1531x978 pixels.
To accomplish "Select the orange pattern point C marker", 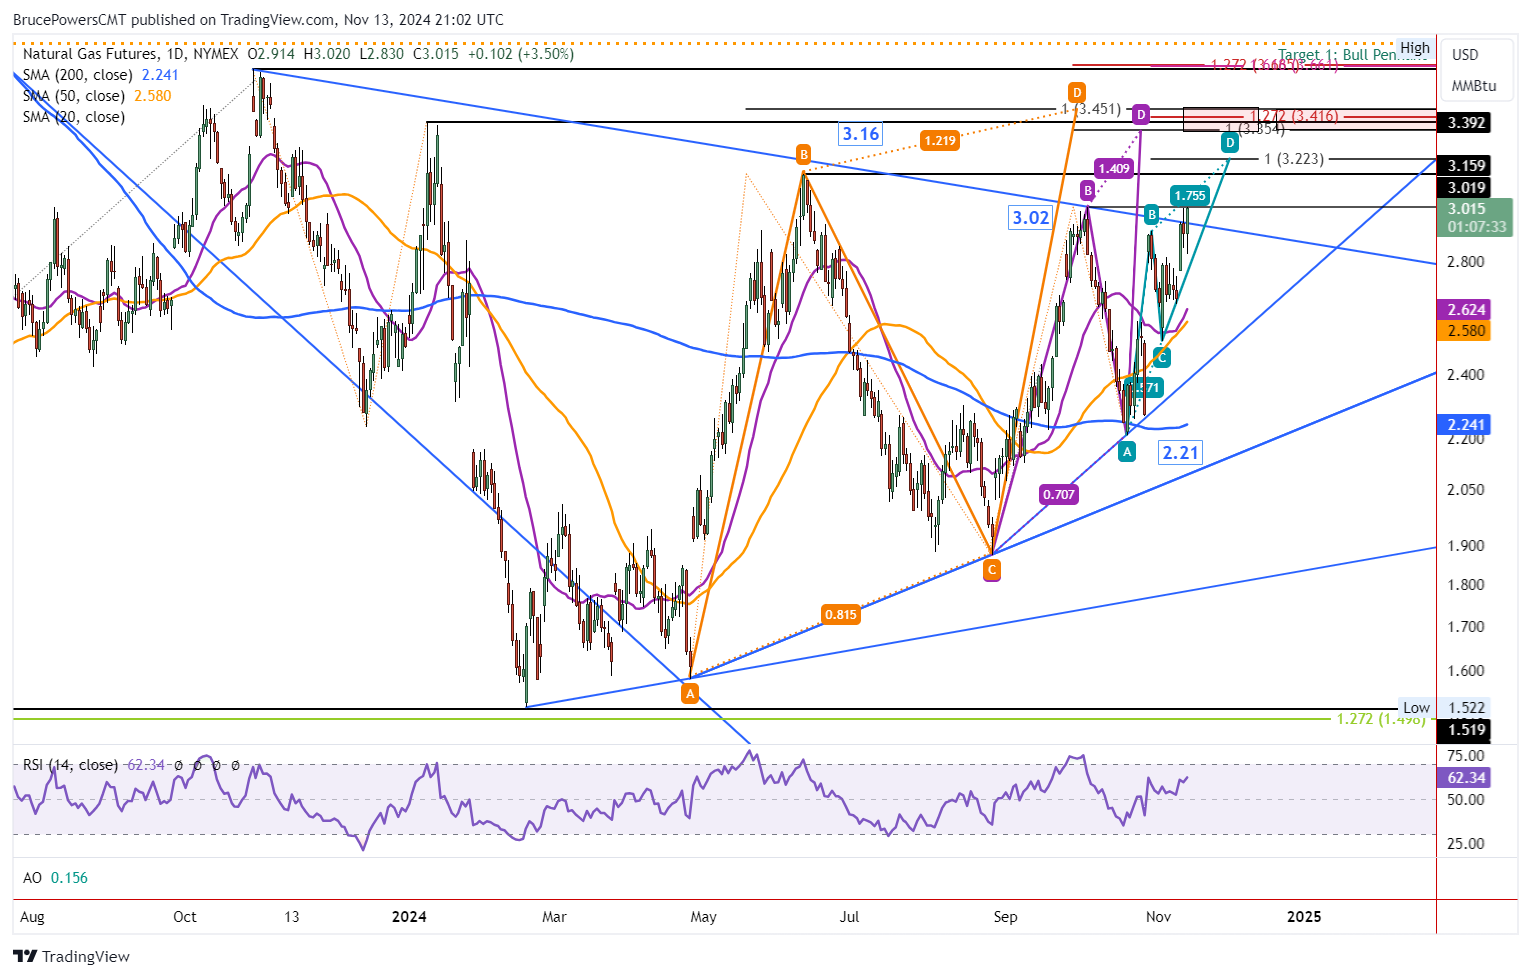I will click(991, 570).
